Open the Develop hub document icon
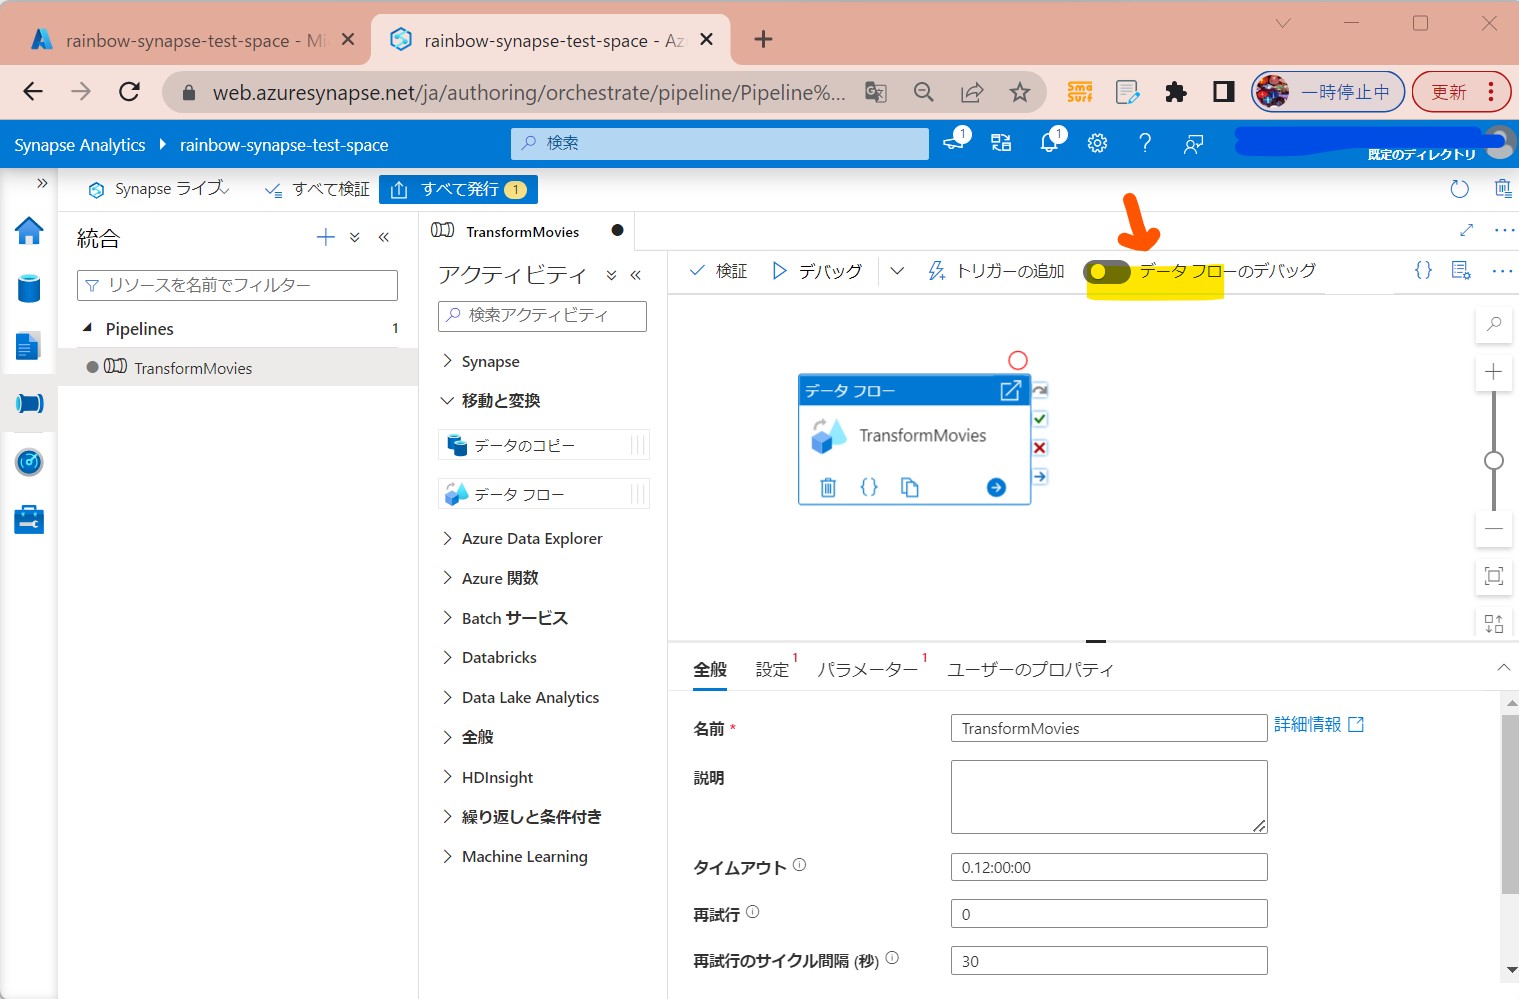The height and width of the screenshot is (999, 1519). click(x=28, y=346)
